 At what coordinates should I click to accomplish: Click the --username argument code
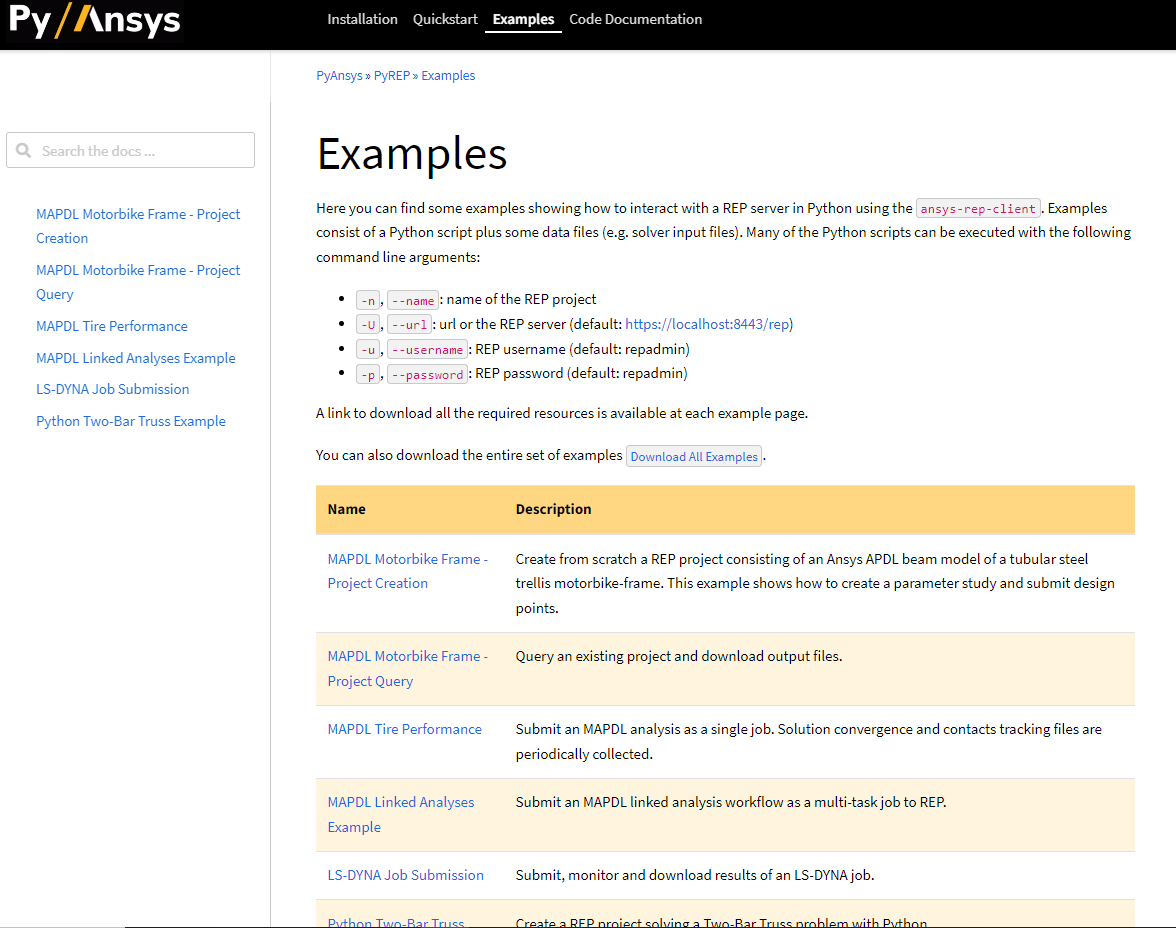[428, 350]
